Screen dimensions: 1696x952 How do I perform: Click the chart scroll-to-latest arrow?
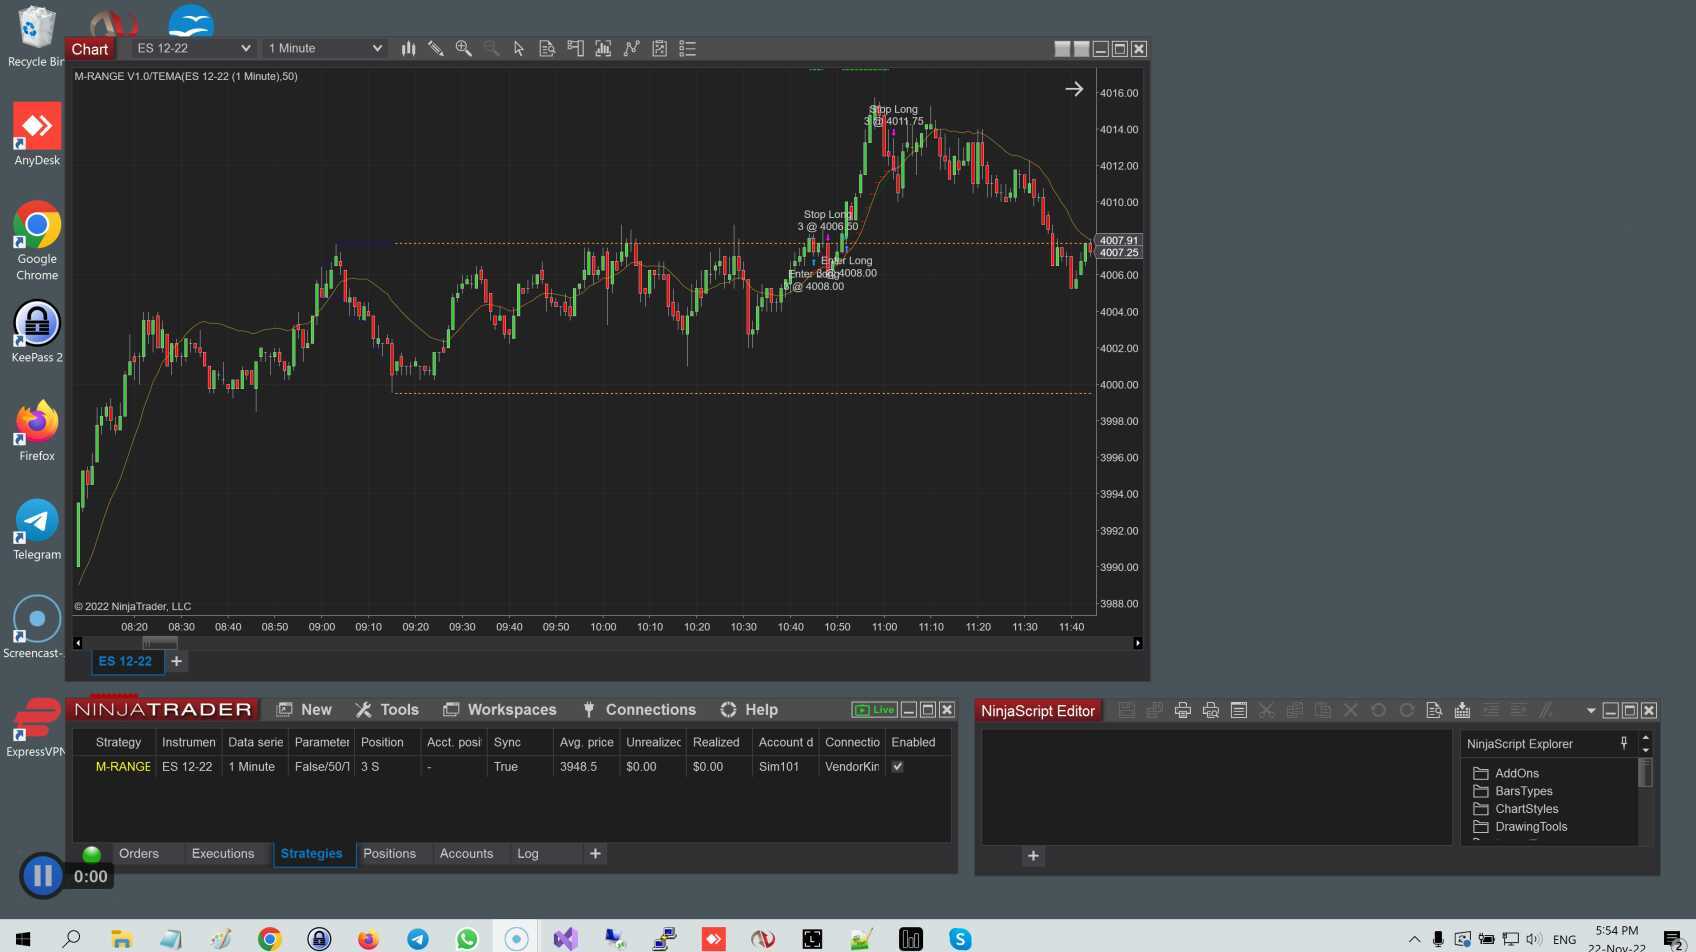click(1074, 89)
